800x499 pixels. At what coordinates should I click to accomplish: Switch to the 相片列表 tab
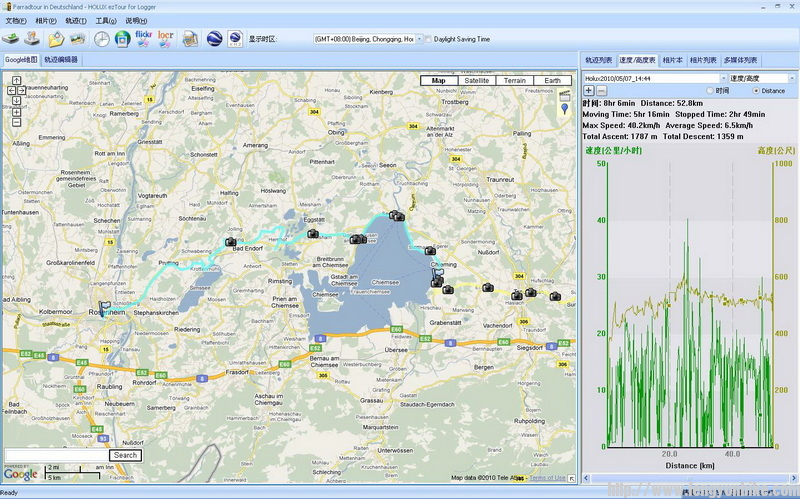703,60
